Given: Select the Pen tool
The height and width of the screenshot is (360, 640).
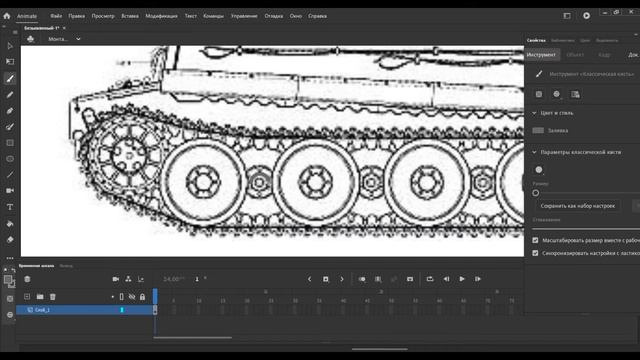Looking at the screenshot, I should [x=10, y=111].
